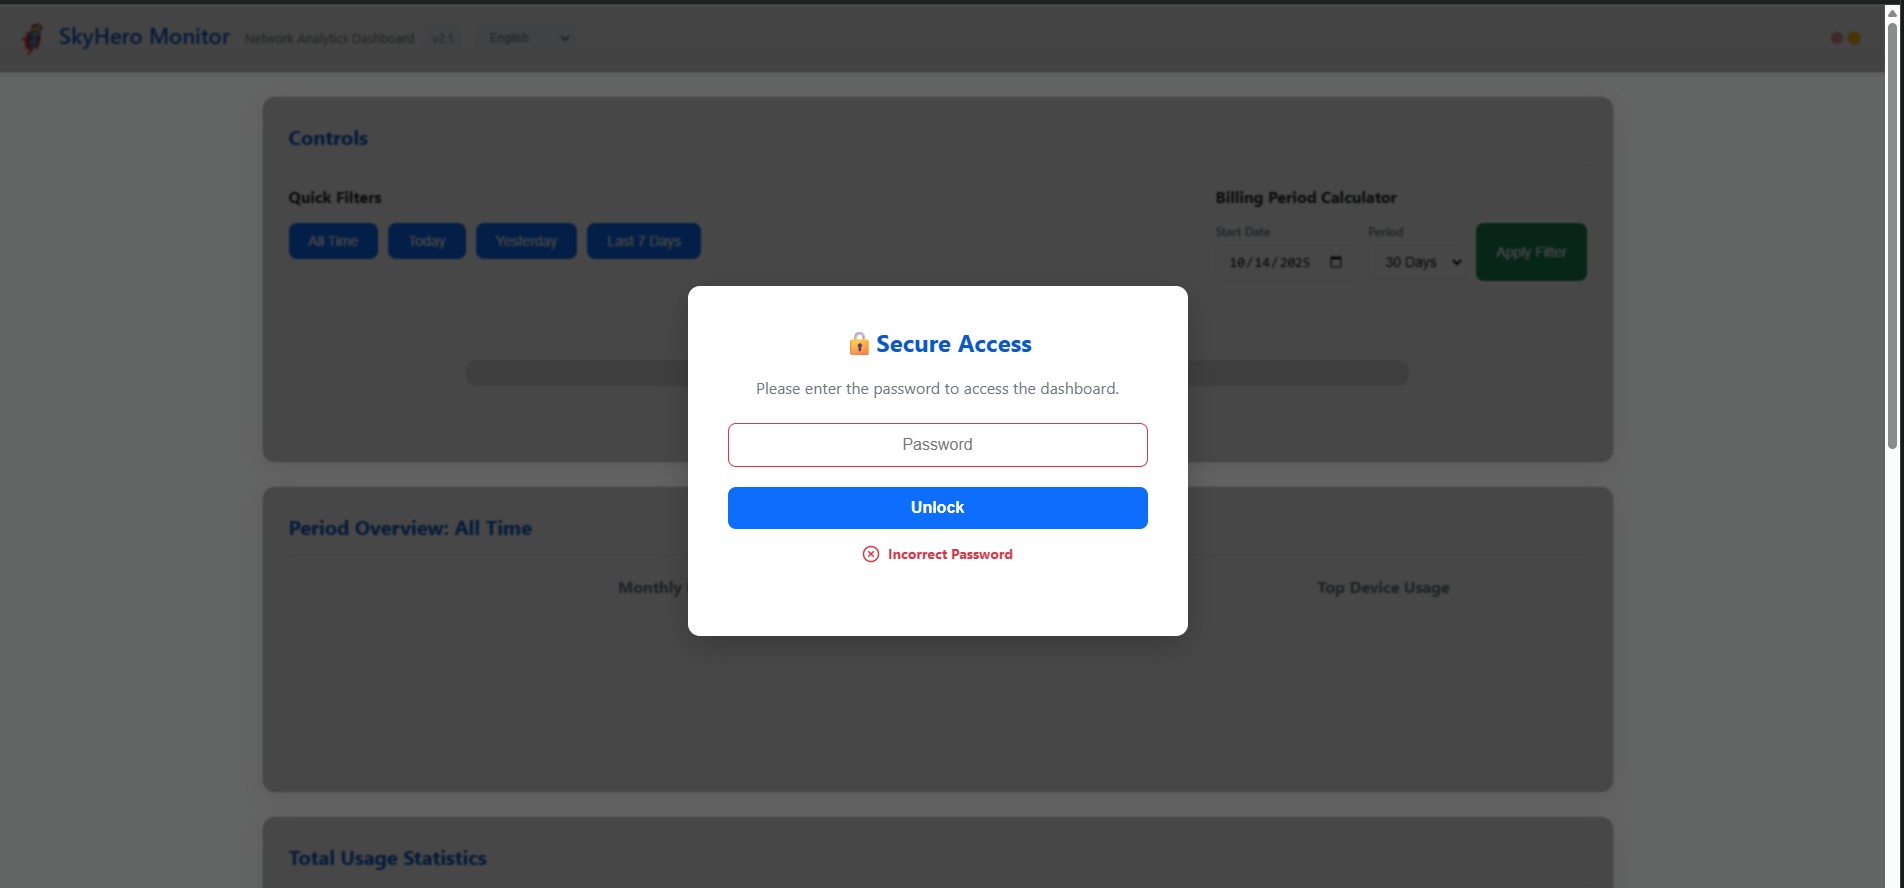Viewport: 1904px width, 888px height.
Task: Focus the Password input field
Action: click(x=937, y=445)
